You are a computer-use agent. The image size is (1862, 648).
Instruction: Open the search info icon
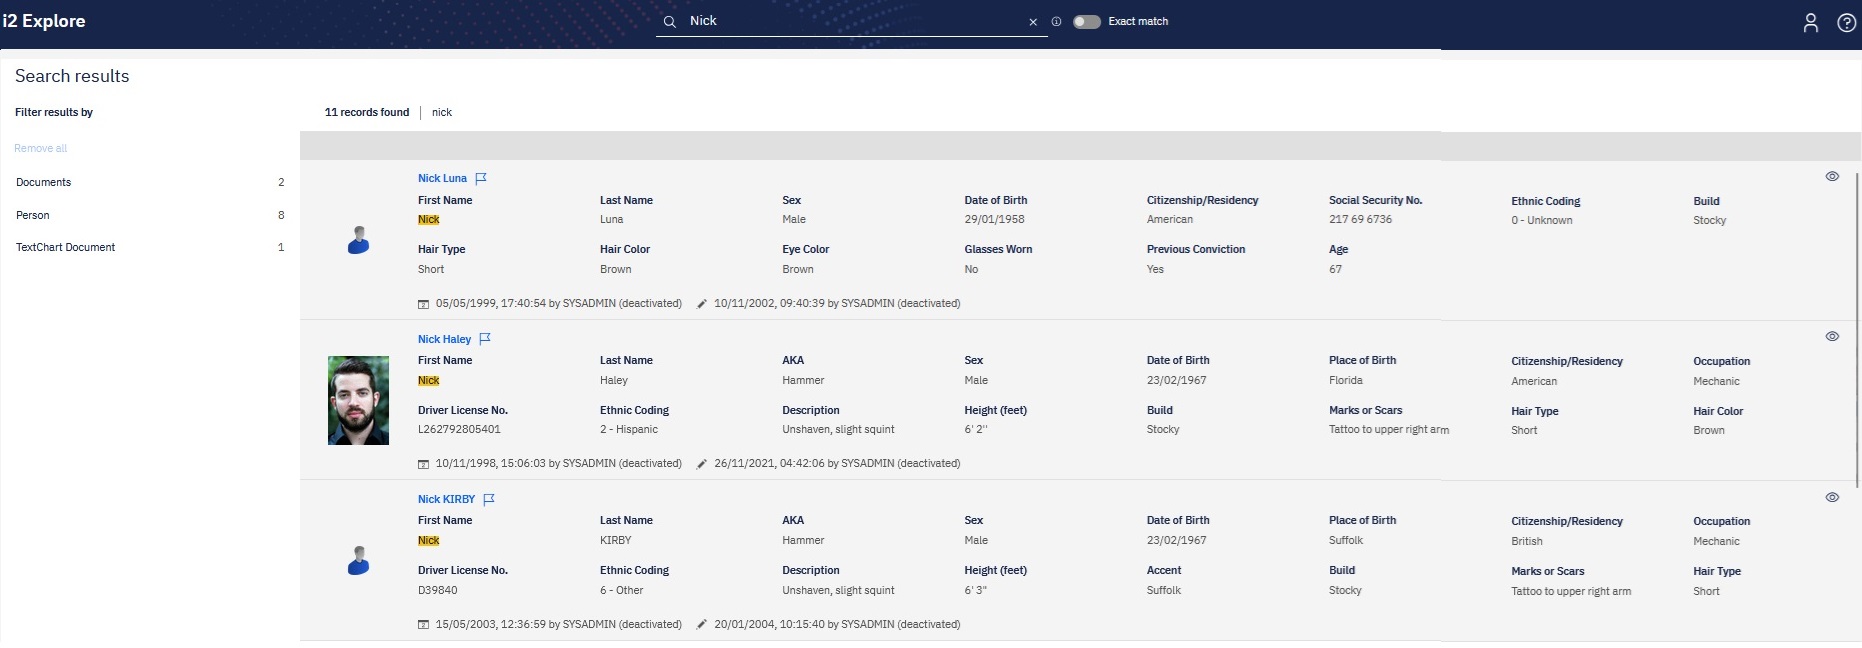[1056, 21]
